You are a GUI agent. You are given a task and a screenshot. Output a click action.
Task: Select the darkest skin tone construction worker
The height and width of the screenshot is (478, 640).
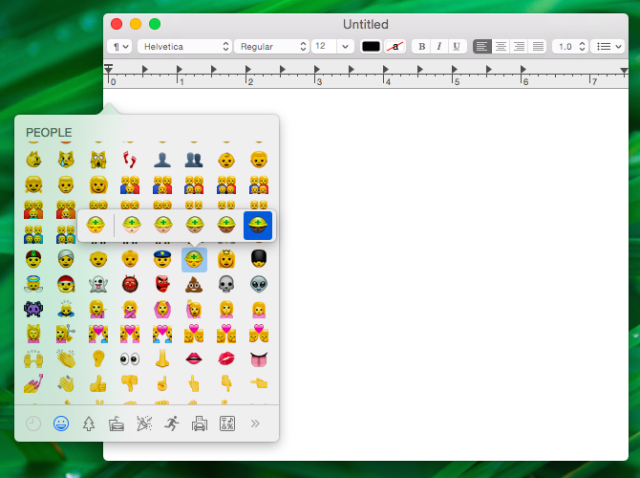click(x=258, y=225)
